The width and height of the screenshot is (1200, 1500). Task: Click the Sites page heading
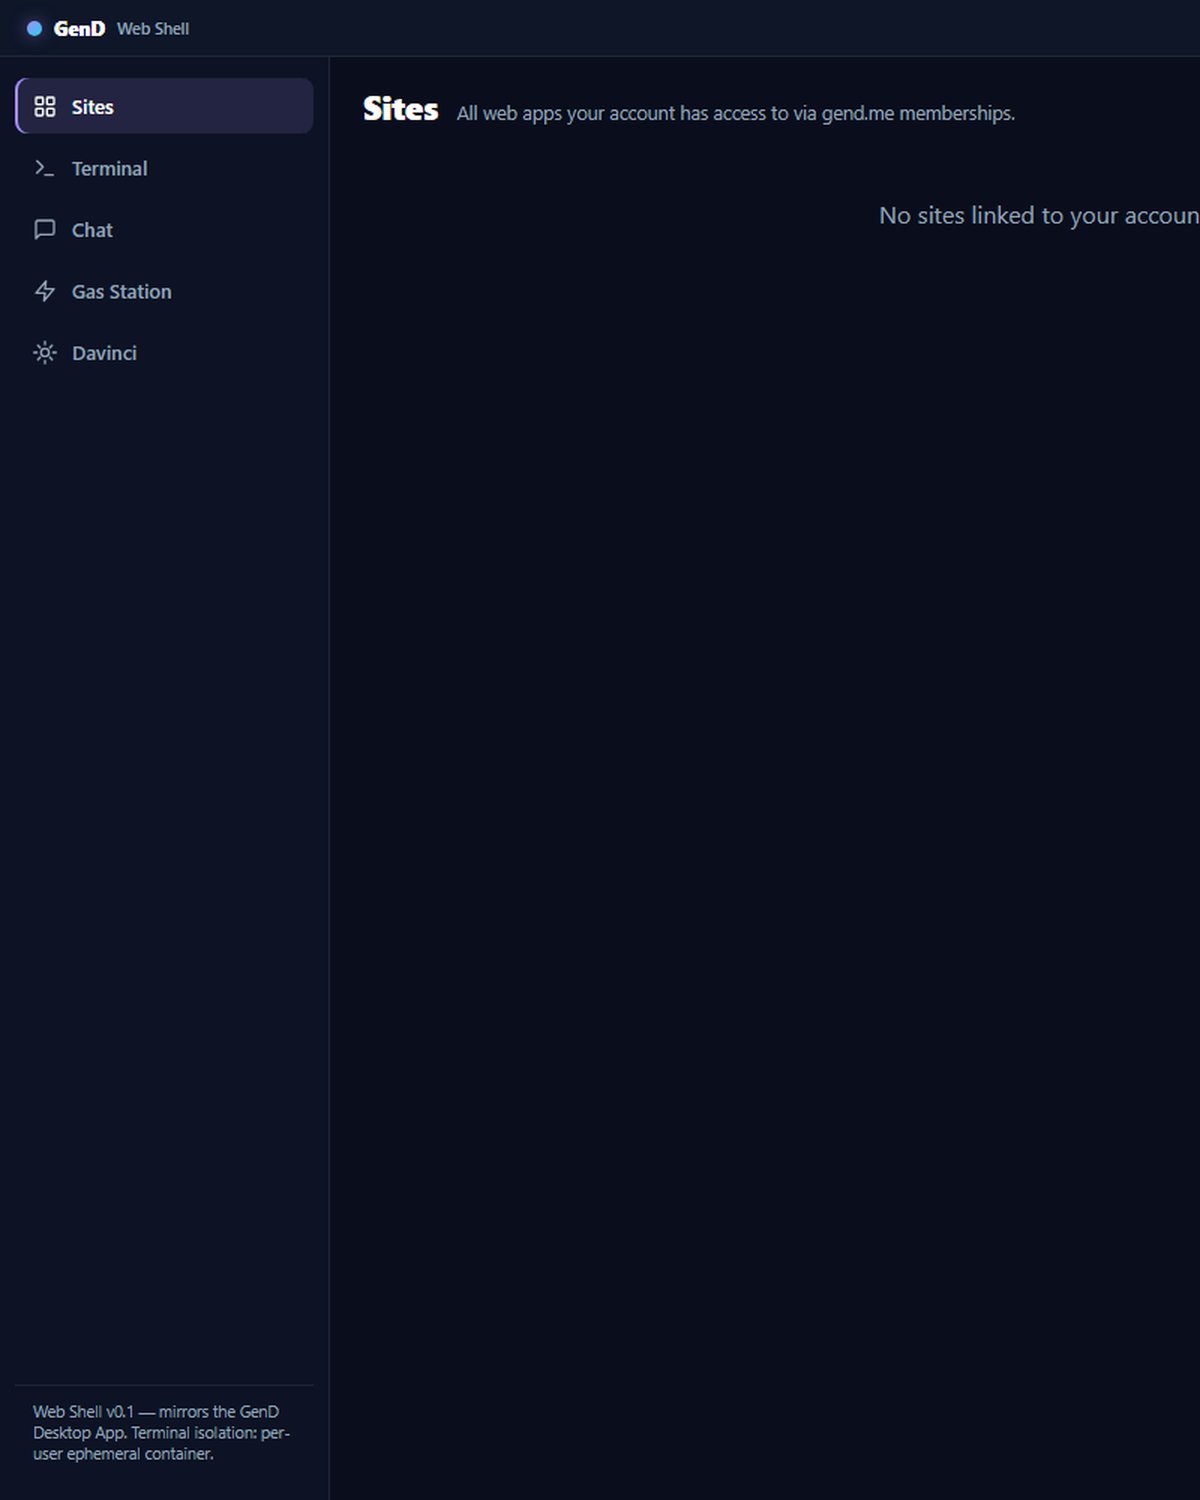400,109
